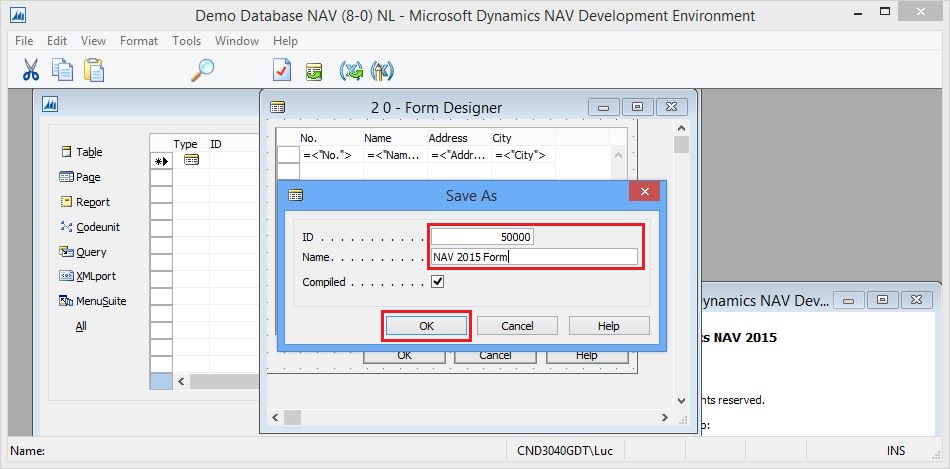950x469 pixels.
Task: Open the Tools menu
Action: pos(186,41)
